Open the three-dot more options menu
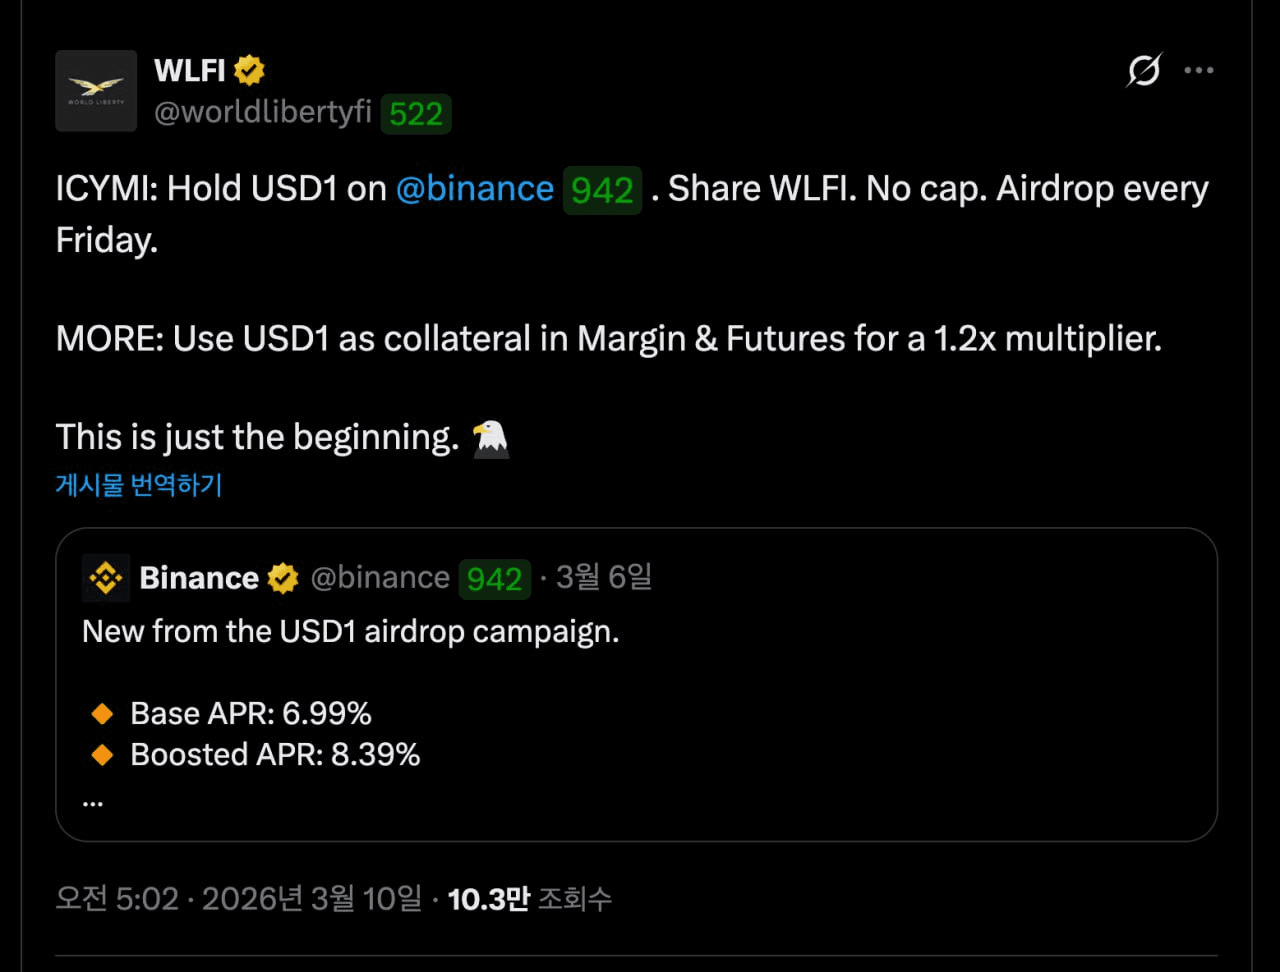The height and width of the screenshot is (972, 1280). 1199,70
